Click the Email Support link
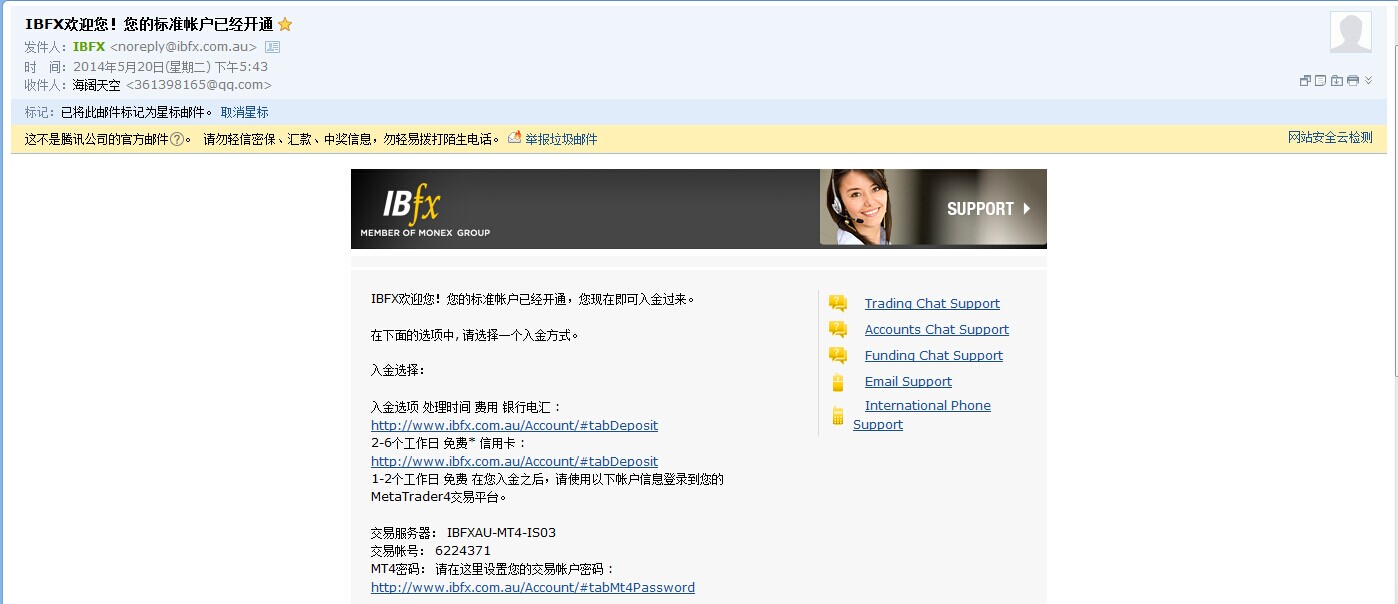 tap(908, 382)
